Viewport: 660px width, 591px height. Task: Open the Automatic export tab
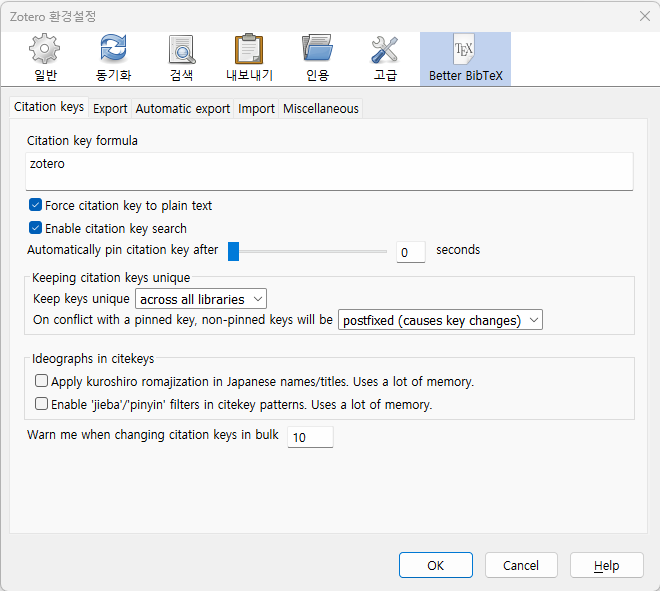[x=183, y=109]
